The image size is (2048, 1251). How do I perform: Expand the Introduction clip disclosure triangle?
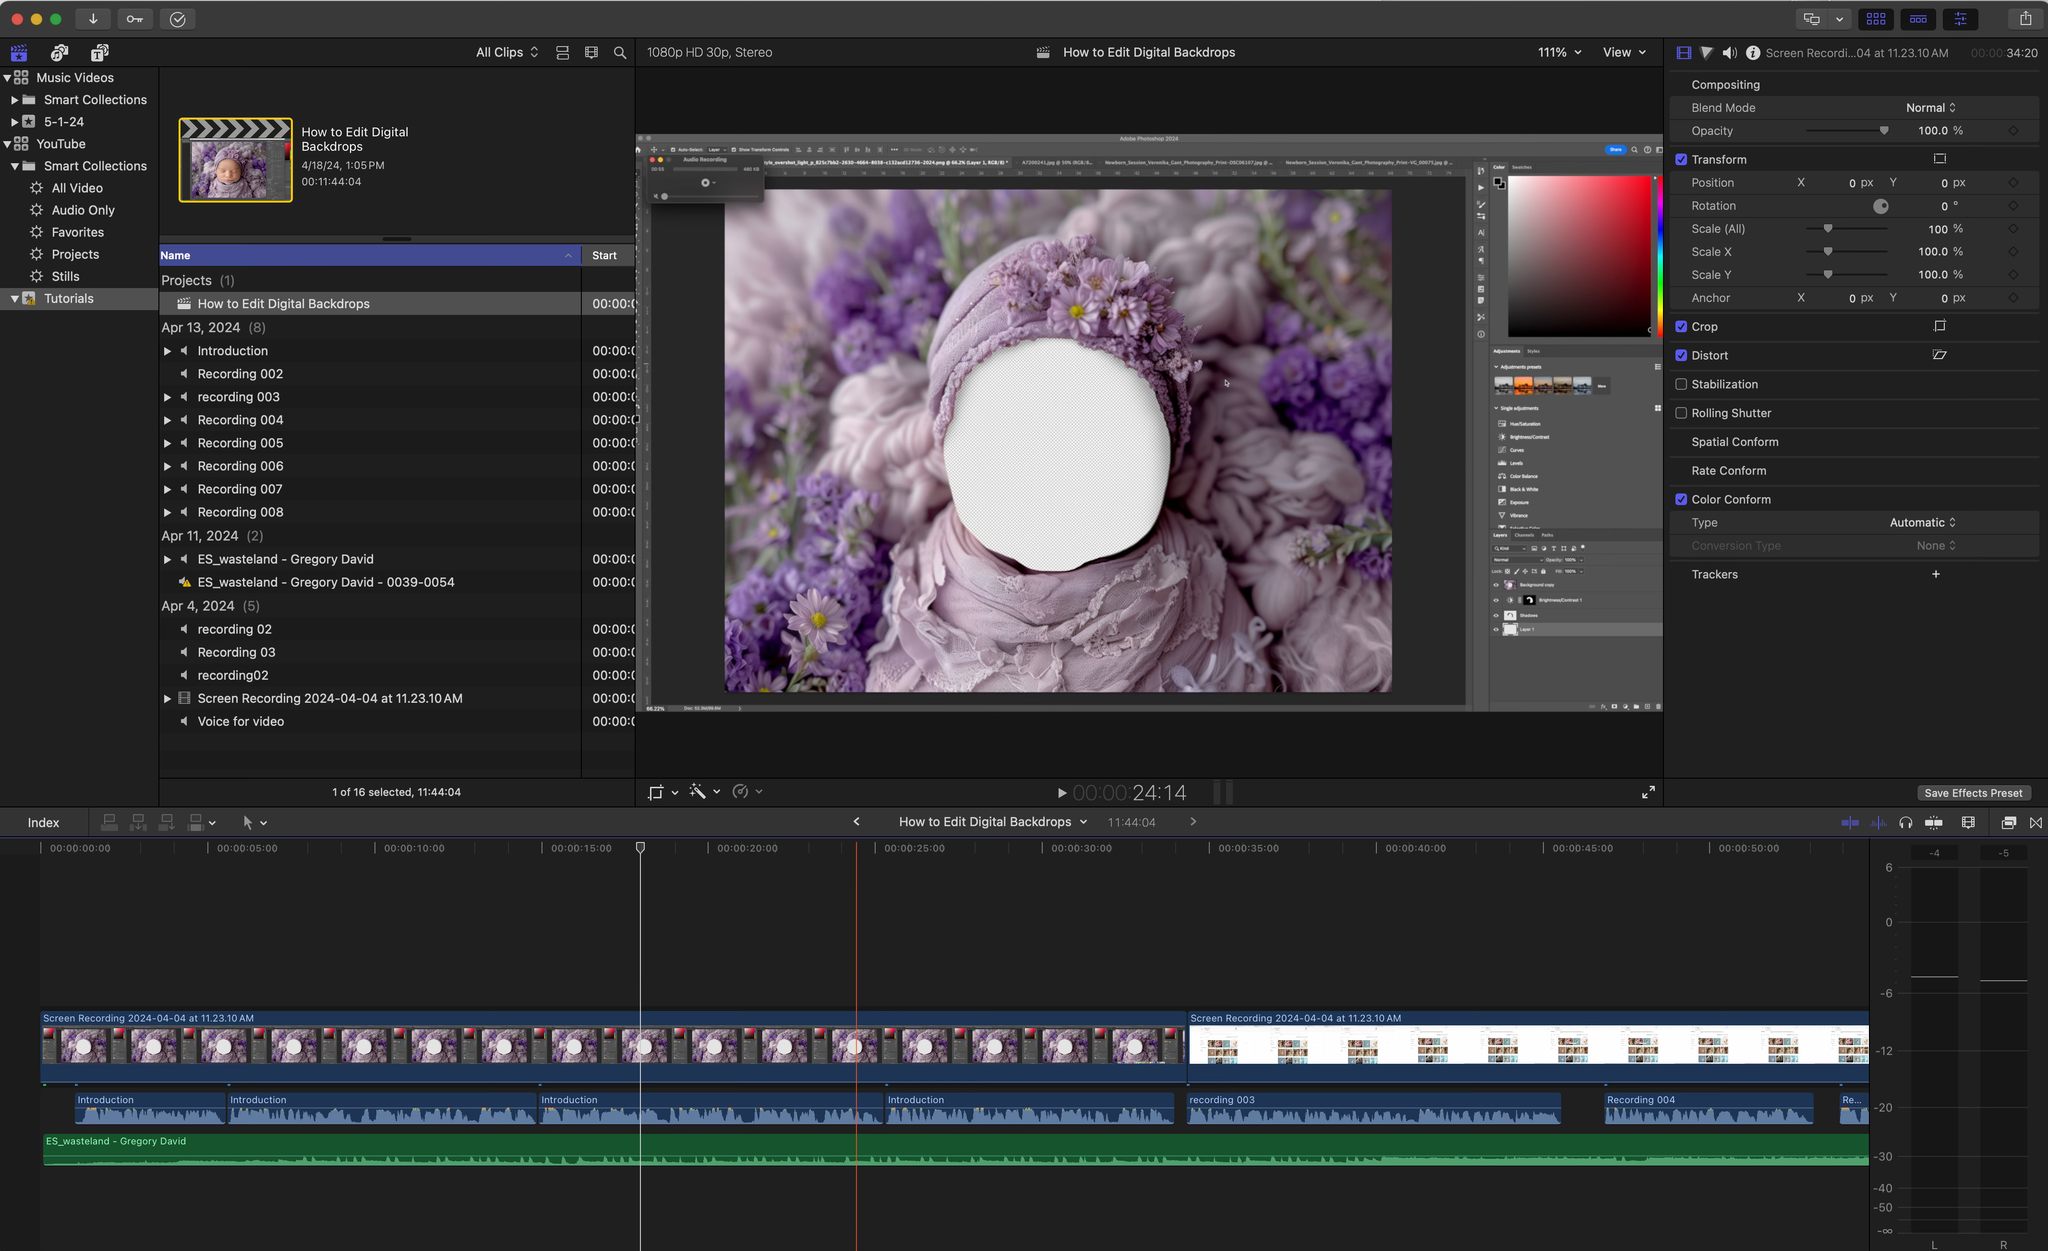click(167, 351)
